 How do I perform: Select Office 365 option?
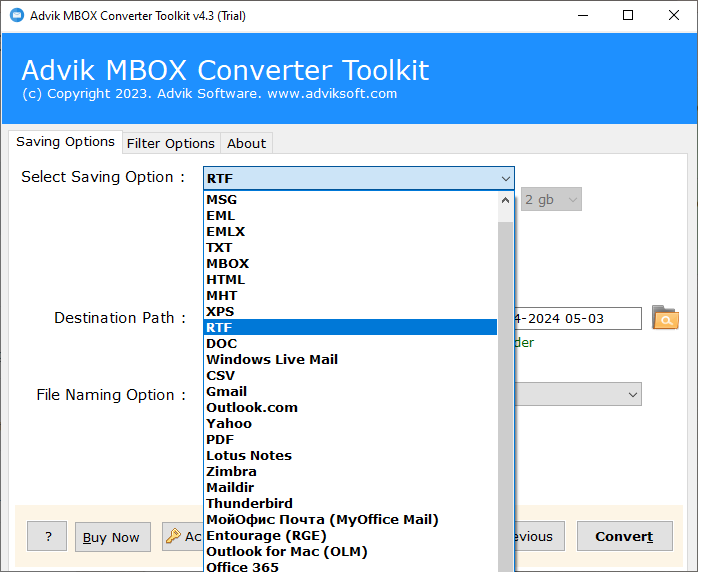[351, 567]
